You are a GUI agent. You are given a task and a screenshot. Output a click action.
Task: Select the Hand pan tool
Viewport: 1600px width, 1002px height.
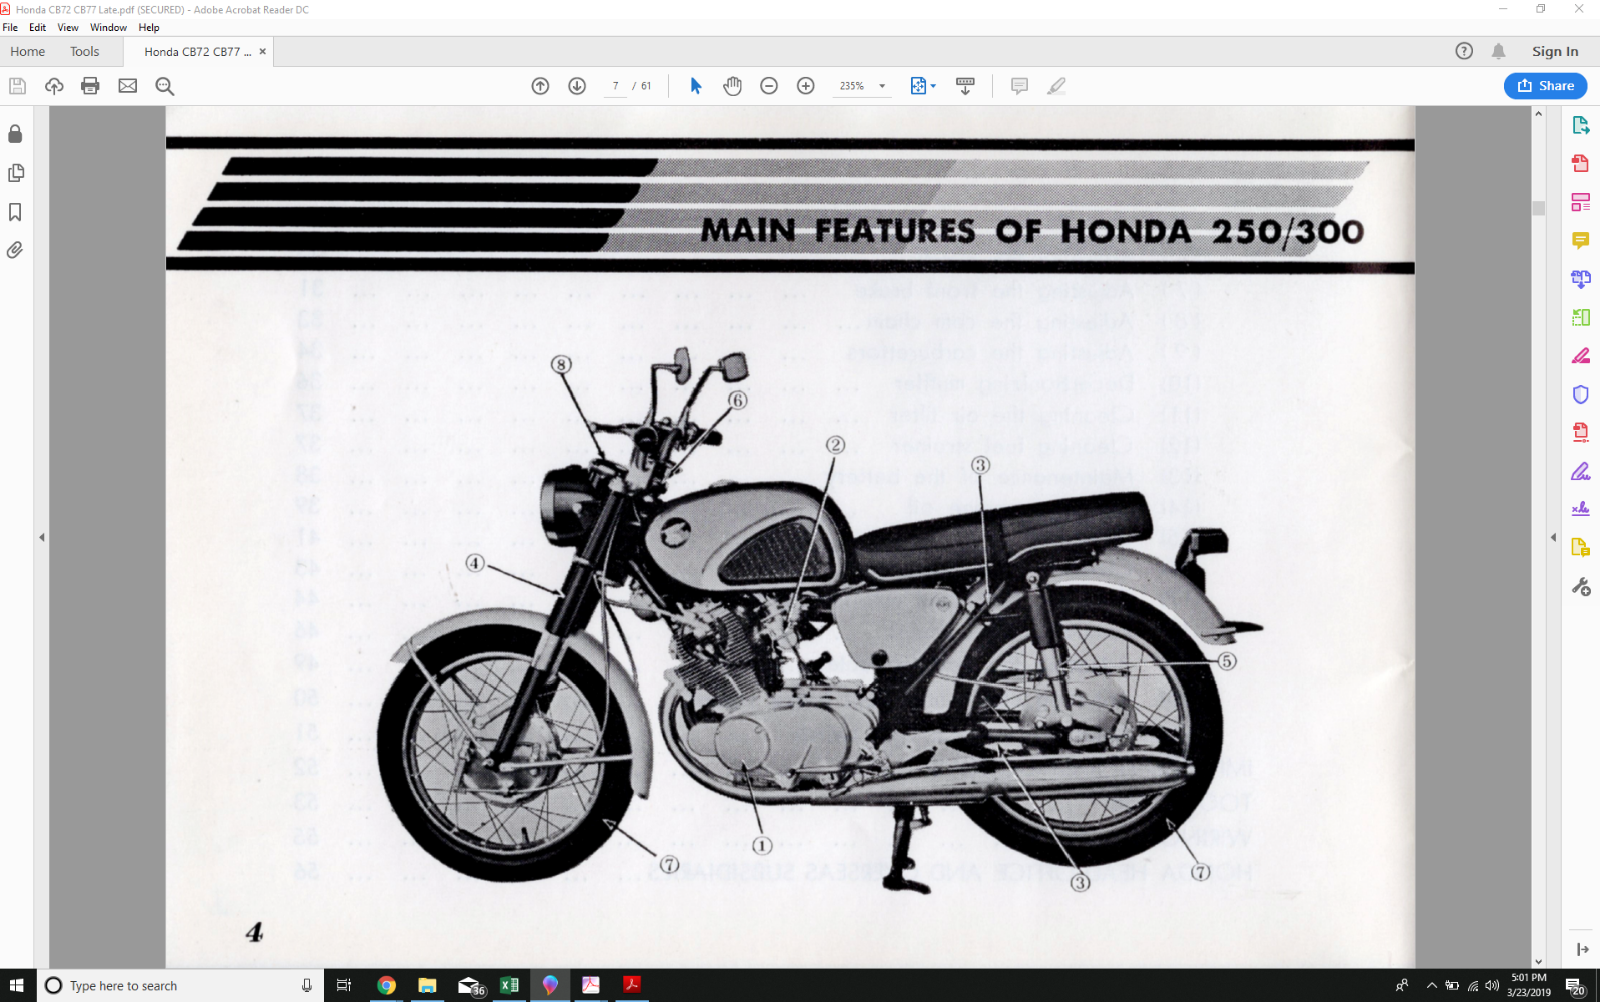tap(733, 86)
